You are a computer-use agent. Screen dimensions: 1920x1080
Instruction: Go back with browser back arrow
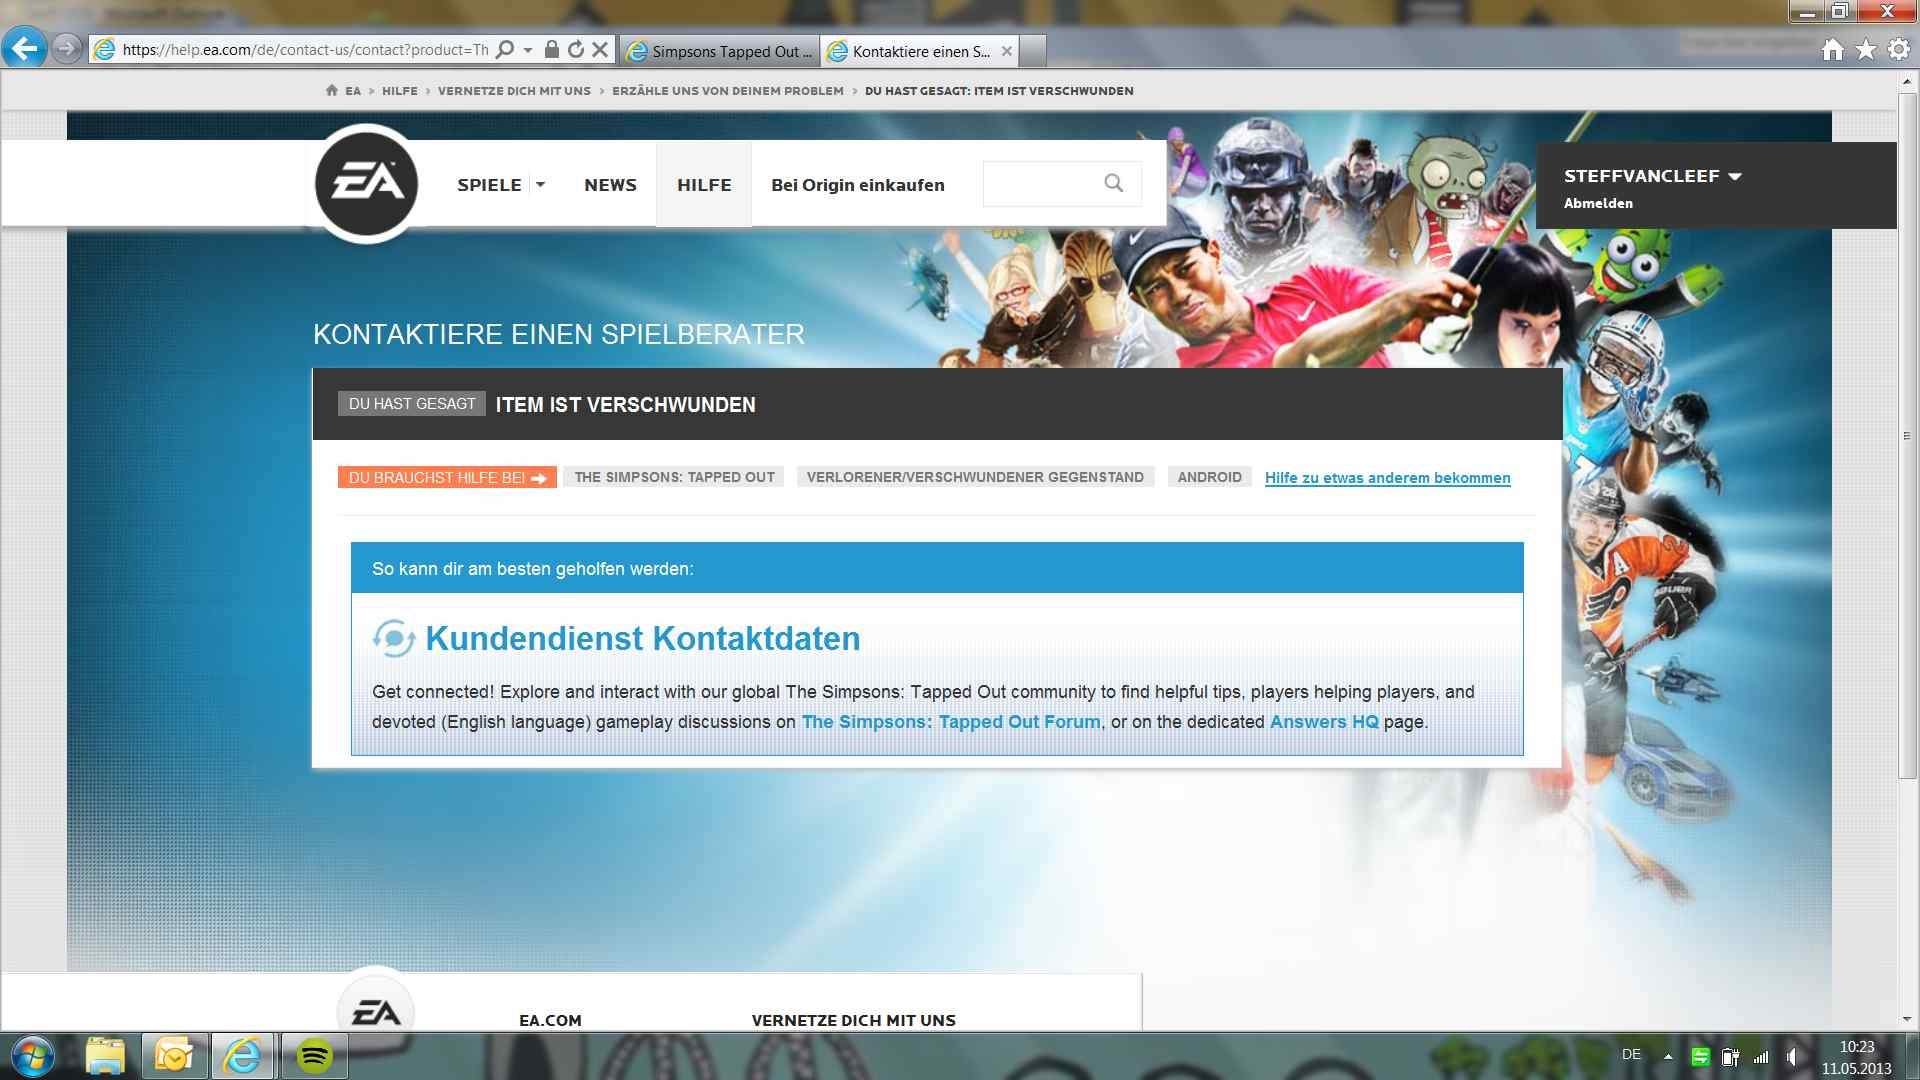click(24, 48)
